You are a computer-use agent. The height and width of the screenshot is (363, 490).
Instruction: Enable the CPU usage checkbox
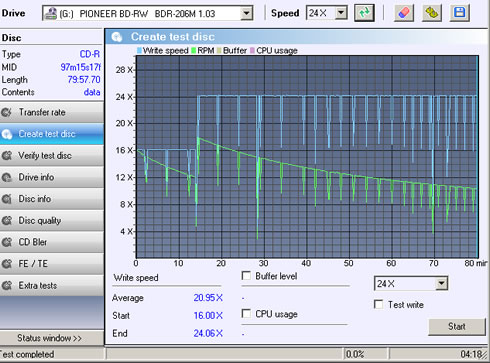coord(246,314)
